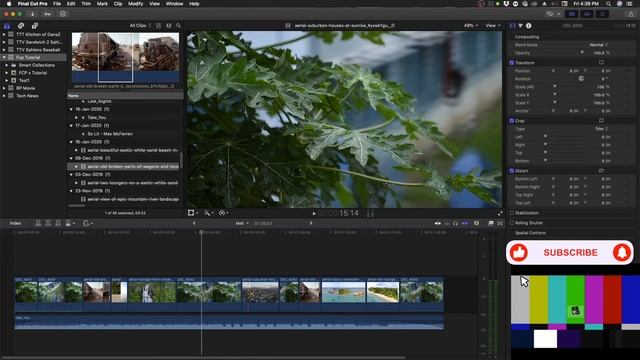
Task: Collapse the 09-Dec-2019 group
Action: tap(71, 158)
